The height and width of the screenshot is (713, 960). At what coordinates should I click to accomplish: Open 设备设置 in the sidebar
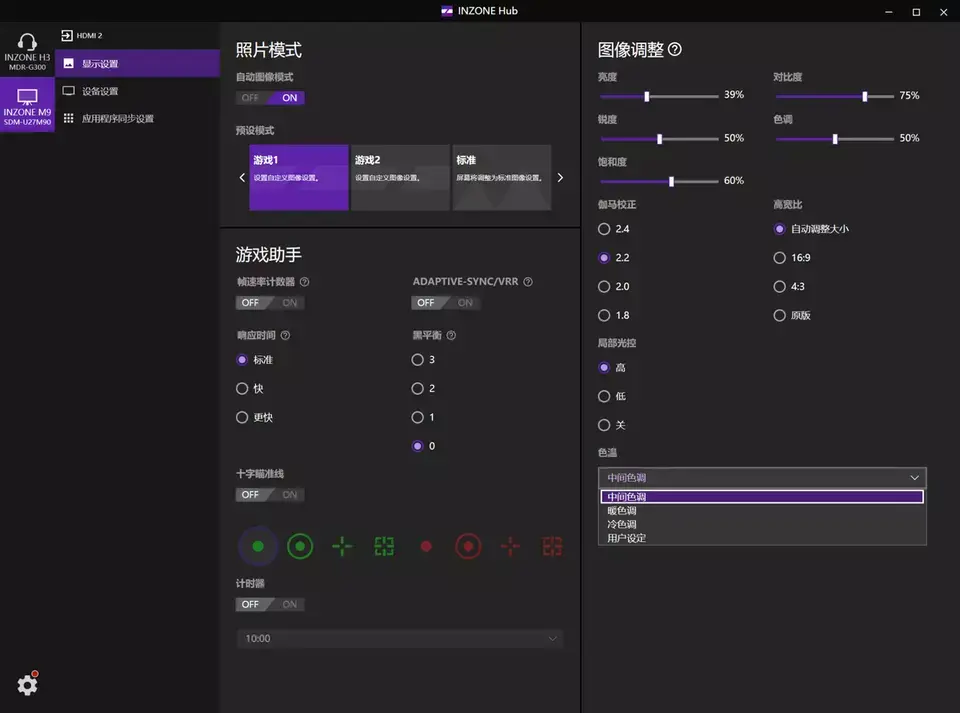[99, 91]
